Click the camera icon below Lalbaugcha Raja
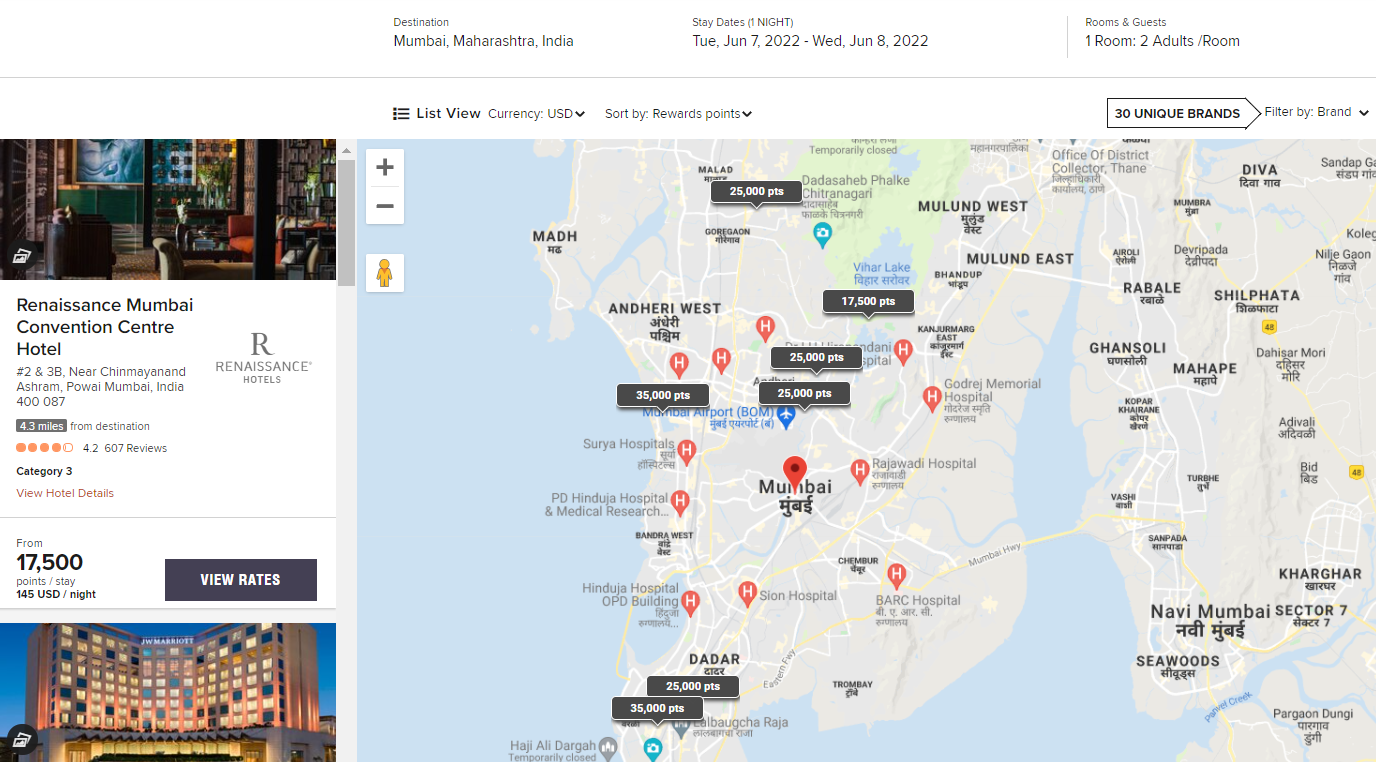This screenshot has width=1376, height=762. click(x=653, y=748)
